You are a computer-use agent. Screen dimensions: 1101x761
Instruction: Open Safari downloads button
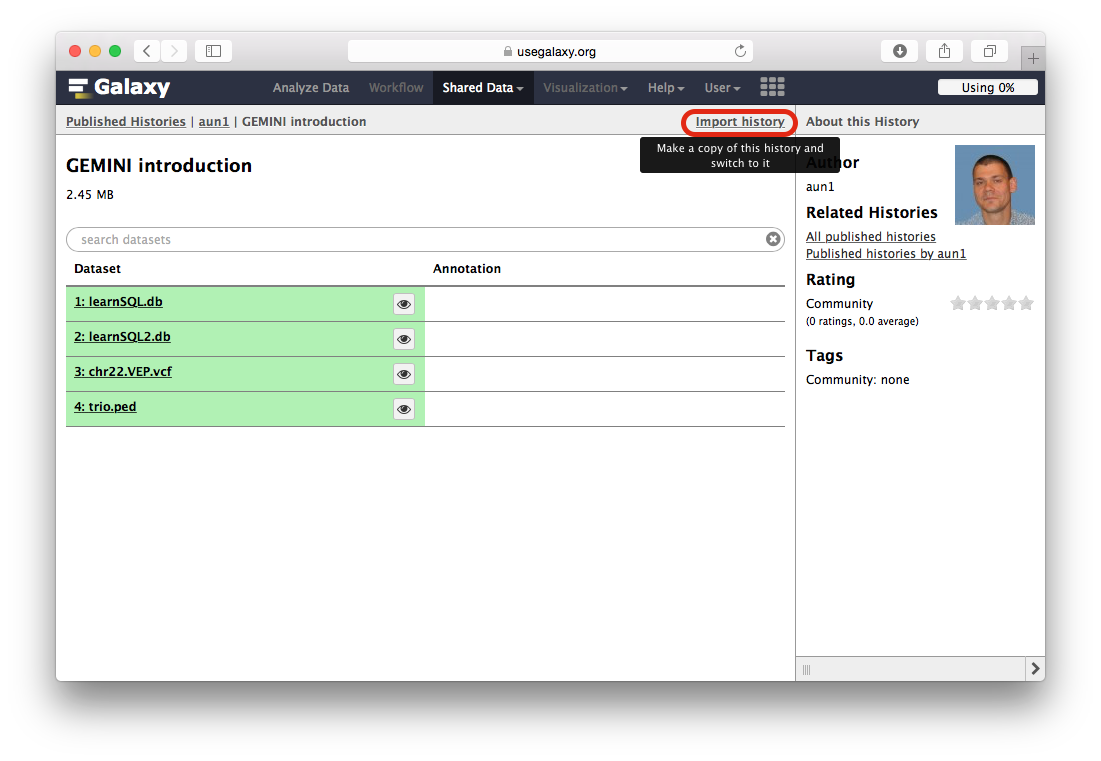899,51
